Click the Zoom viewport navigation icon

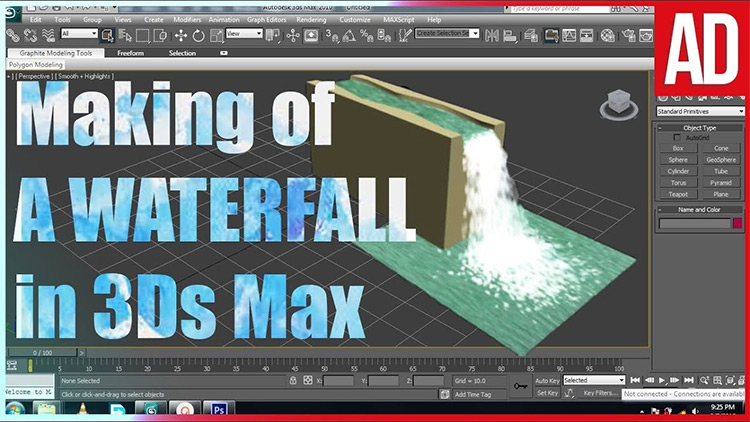pos(705,380)
